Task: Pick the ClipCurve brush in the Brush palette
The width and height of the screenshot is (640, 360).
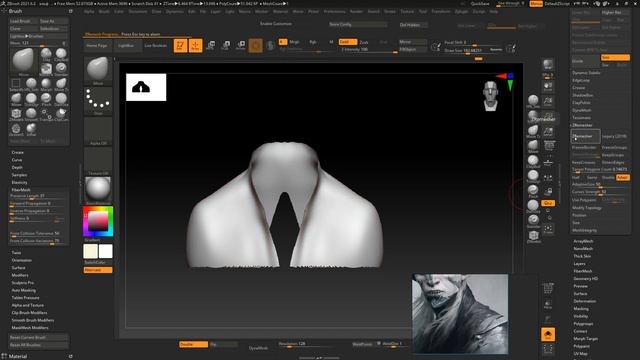Action: pyautogui.click(x=61, y=114)
